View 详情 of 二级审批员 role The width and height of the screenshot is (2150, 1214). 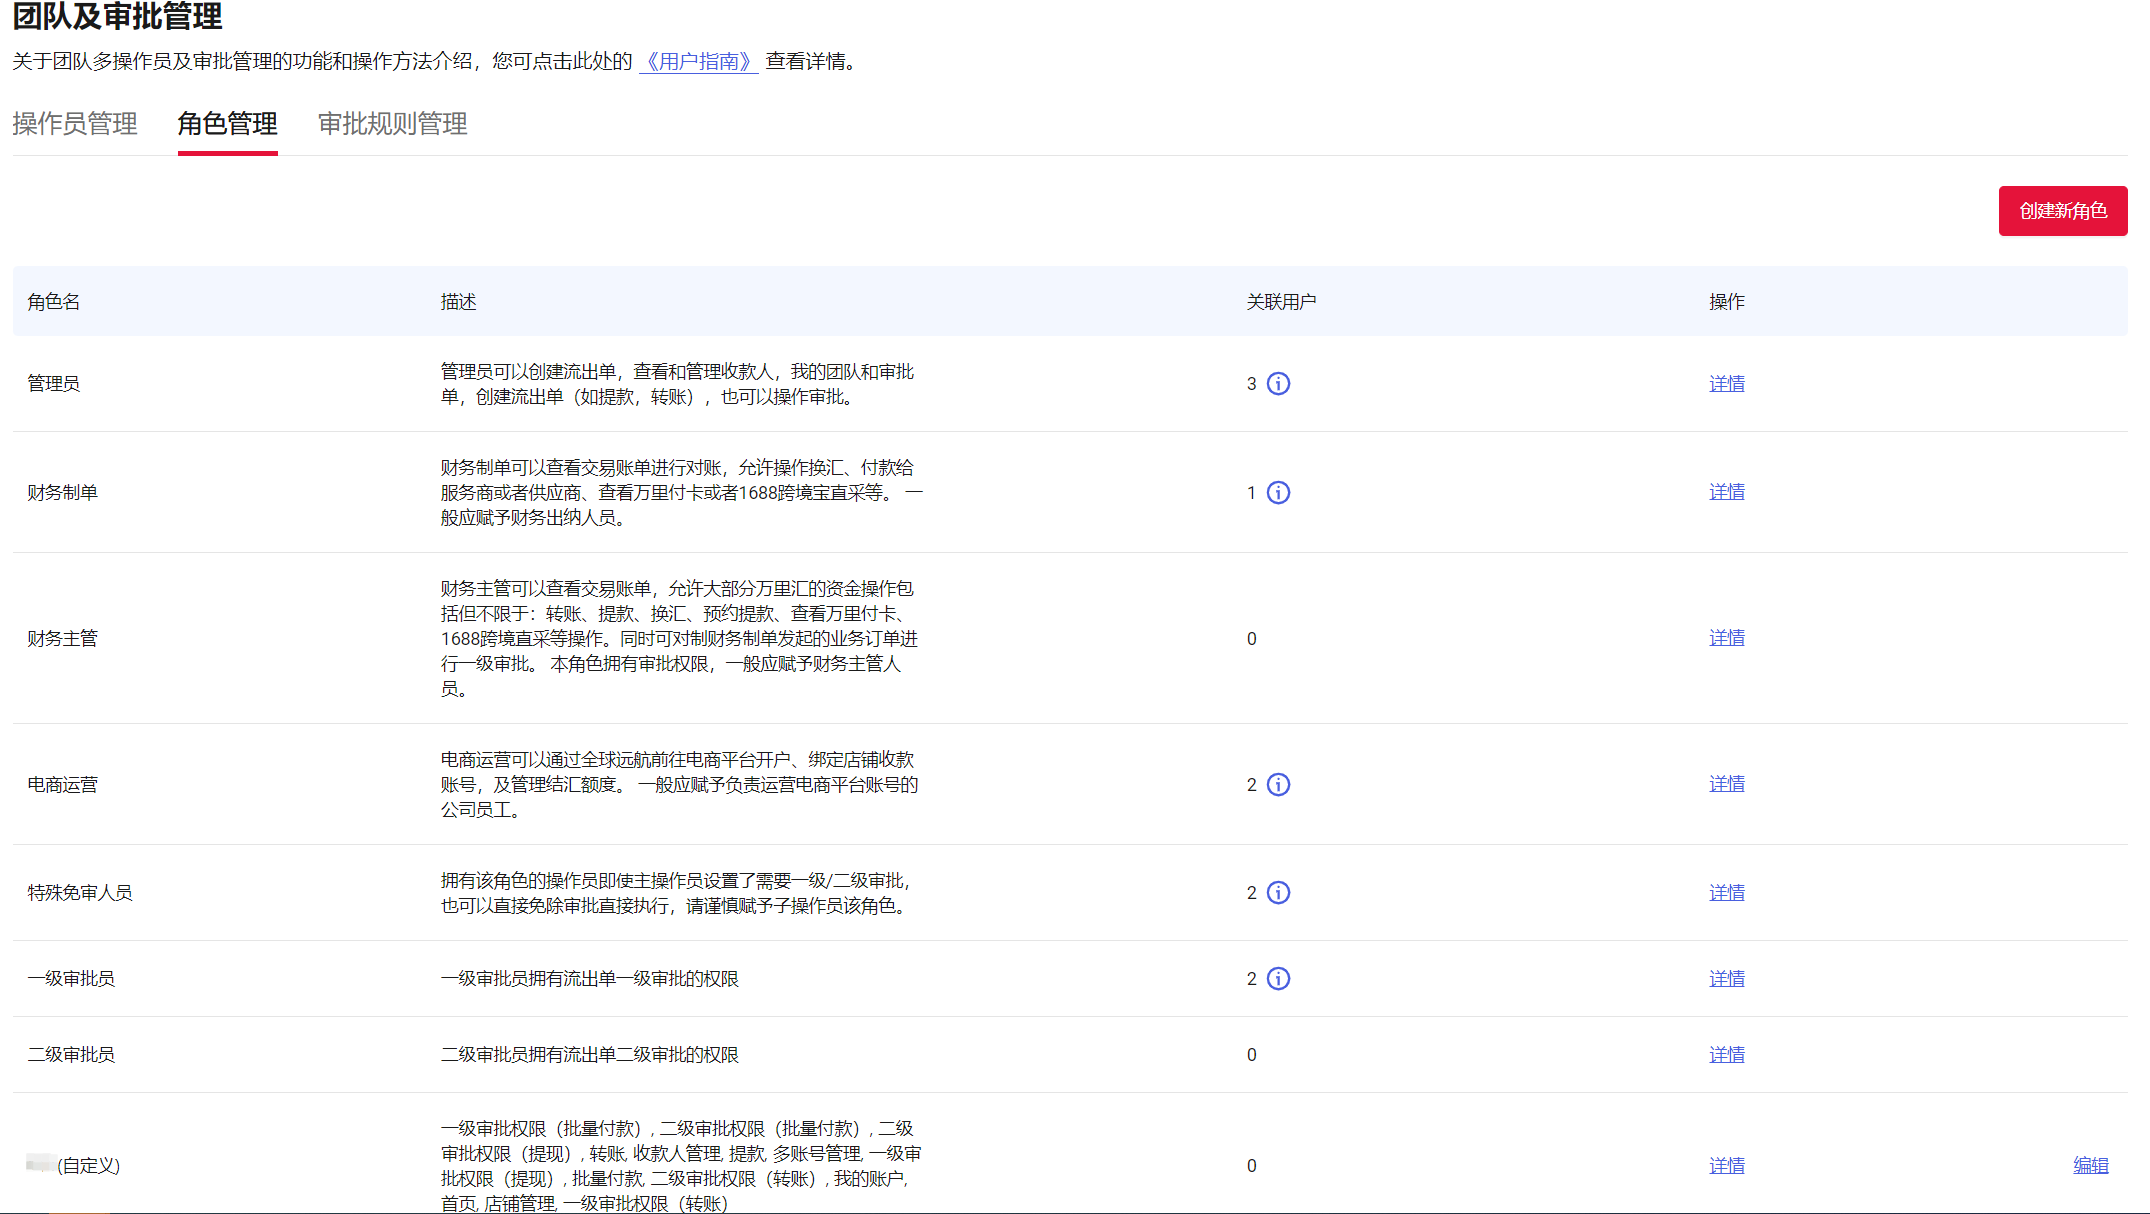pyautogui.click(x=1726, y=1055)
